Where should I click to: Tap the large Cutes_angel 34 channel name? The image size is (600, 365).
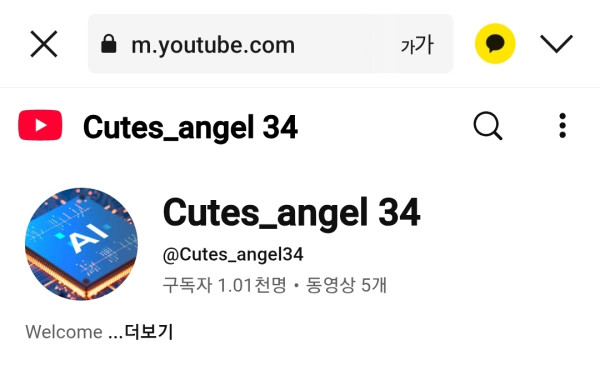coord(292,213)
